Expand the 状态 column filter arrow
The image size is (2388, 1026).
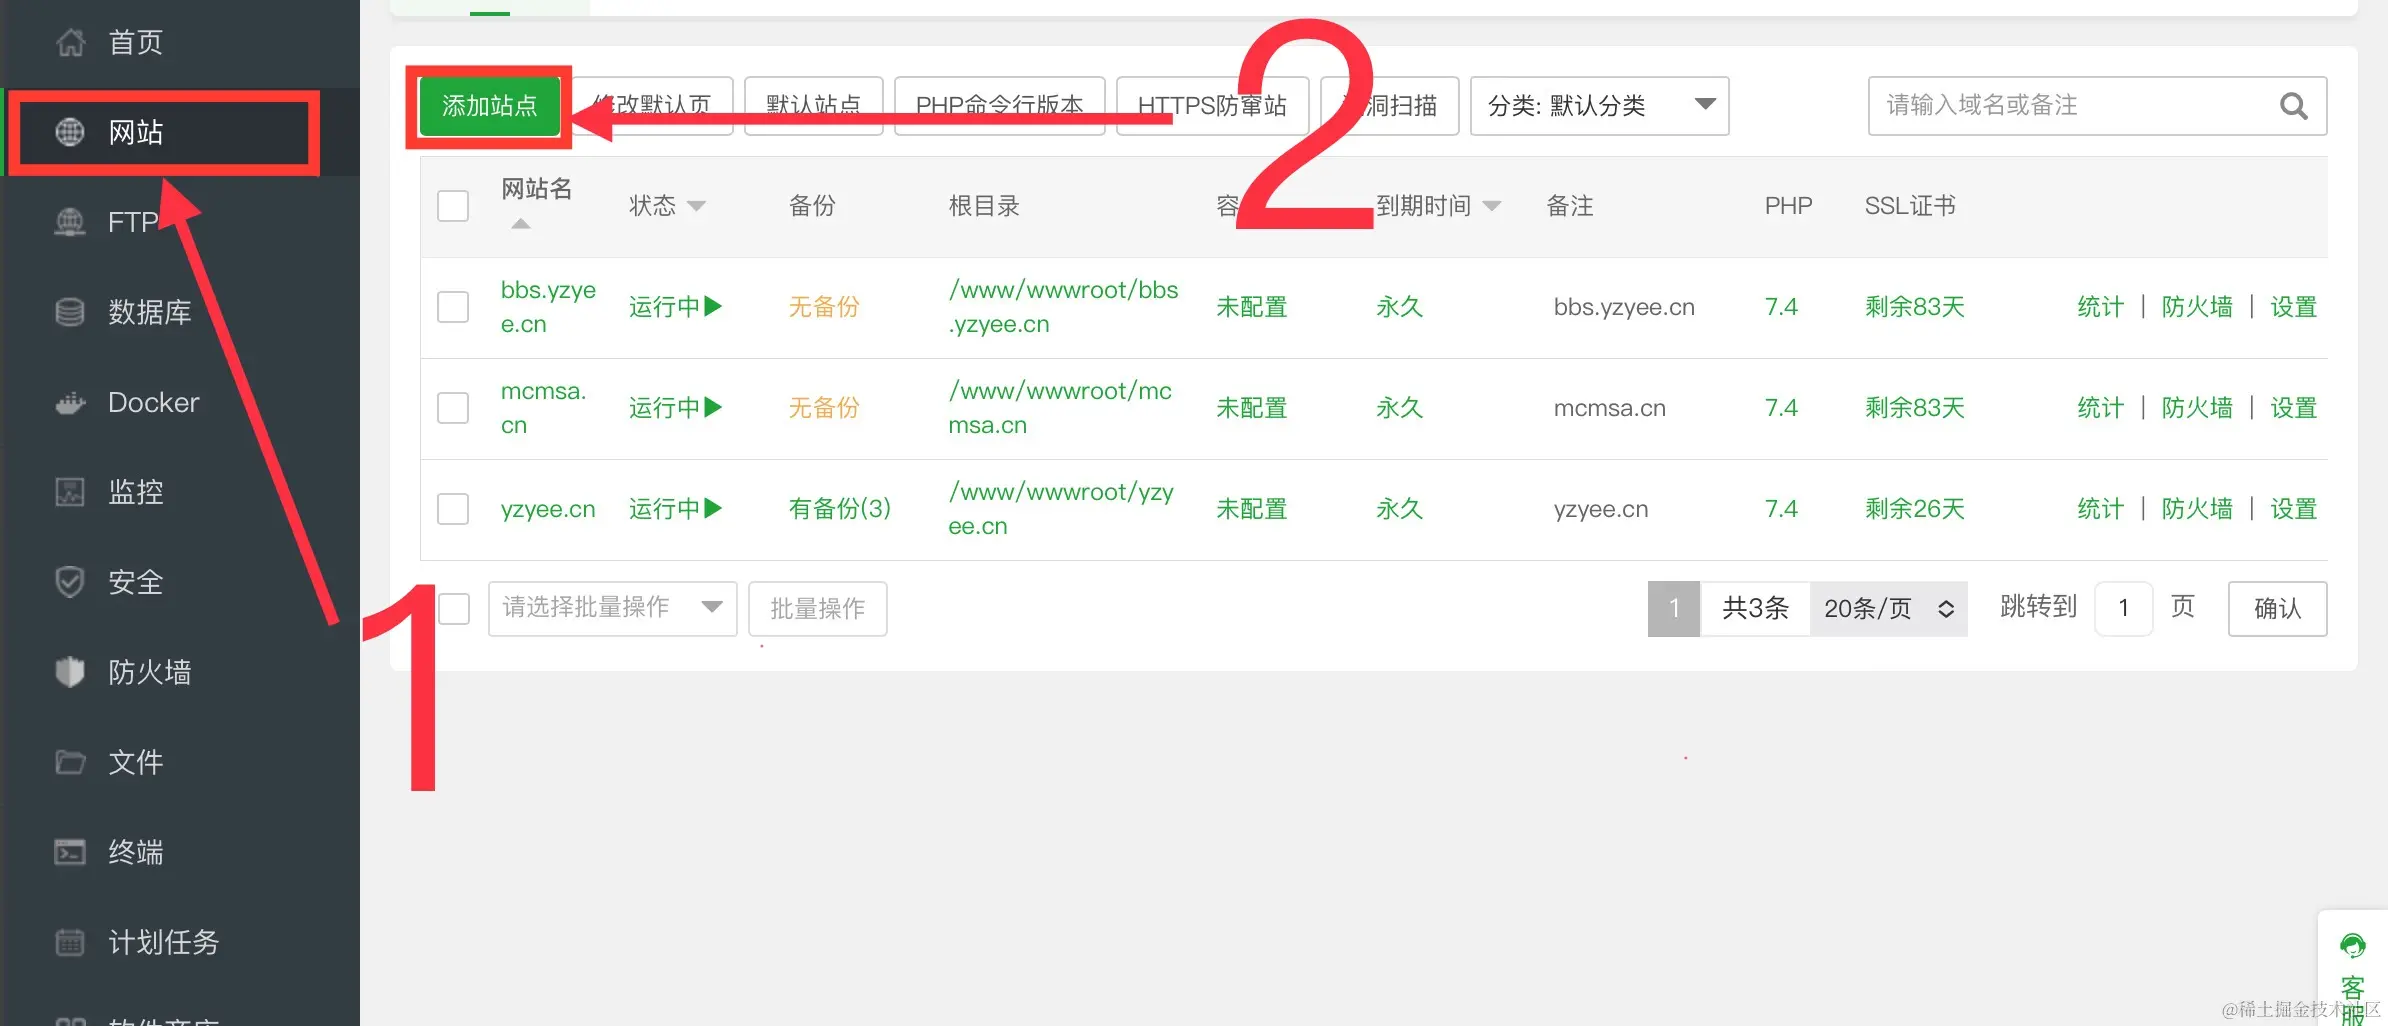point(697,206)
